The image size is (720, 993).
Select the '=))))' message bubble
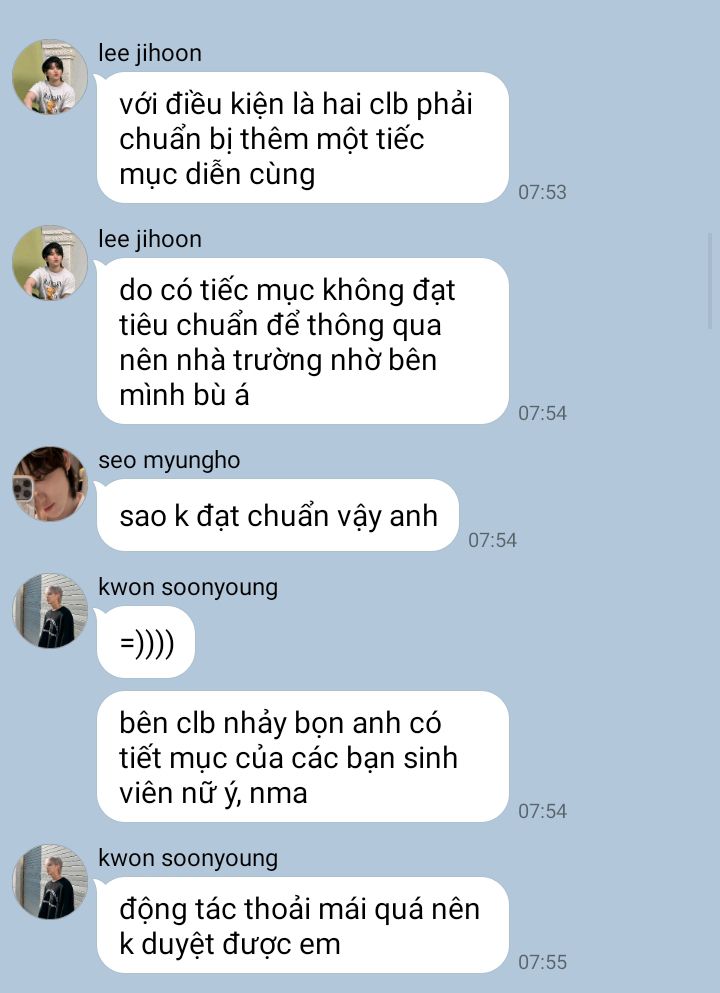[146, 642]
